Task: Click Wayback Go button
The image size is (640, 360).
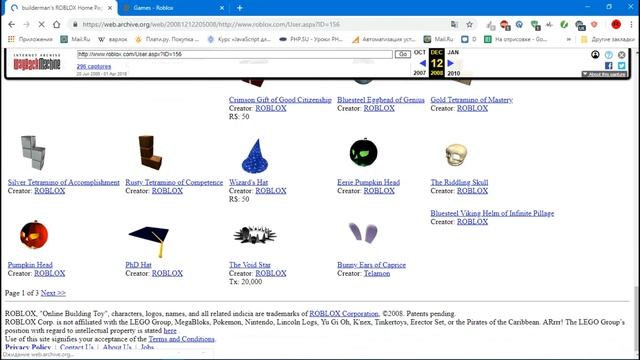Action: tap(402, 54)
